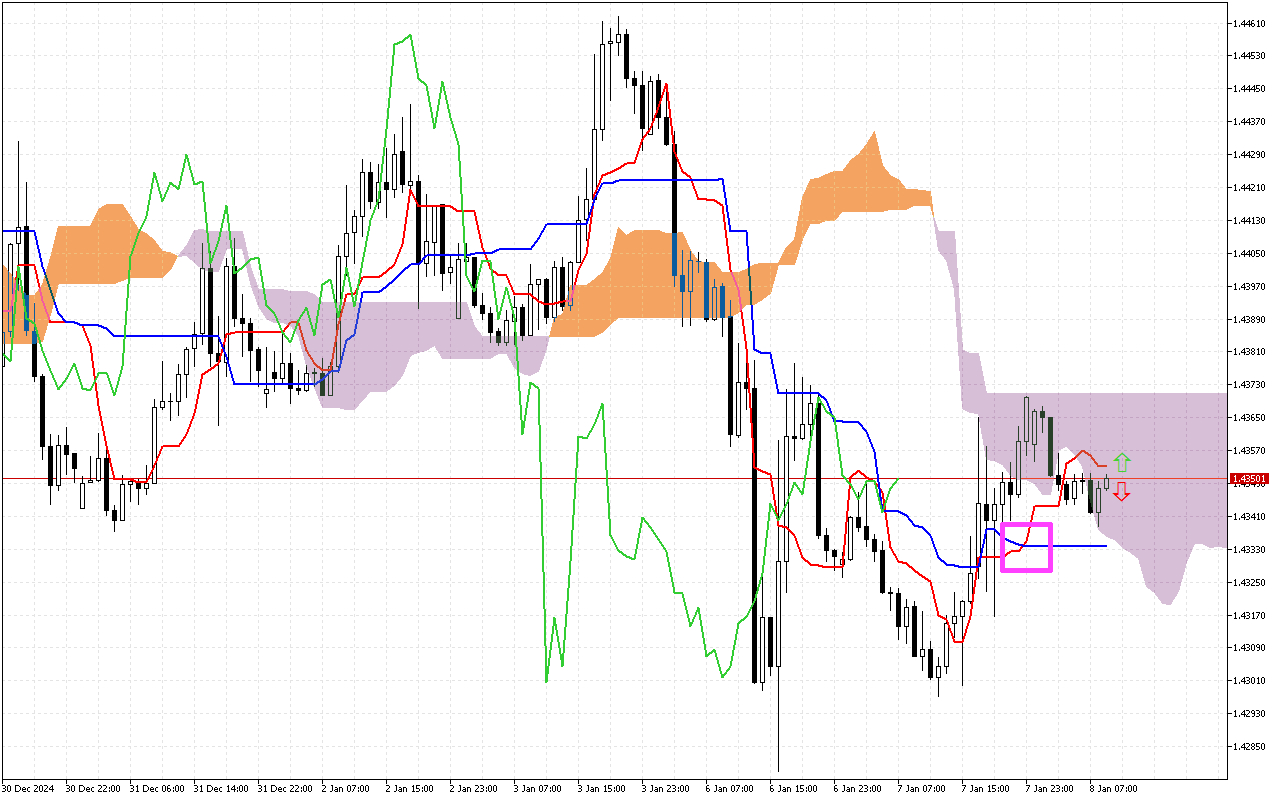Pick the 7 Jan 15:00 time label
This screenshot has height=800, width=1280.
[986, 789]
